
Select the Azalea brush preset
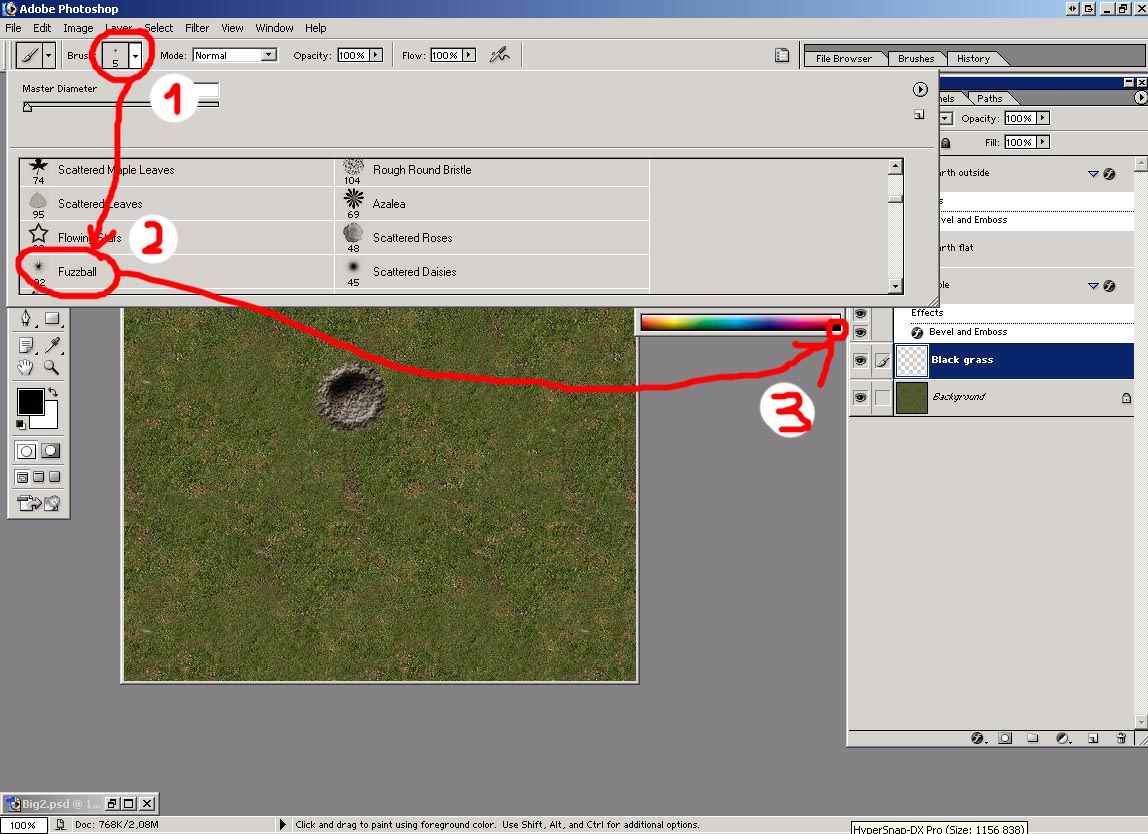point(389,204)
